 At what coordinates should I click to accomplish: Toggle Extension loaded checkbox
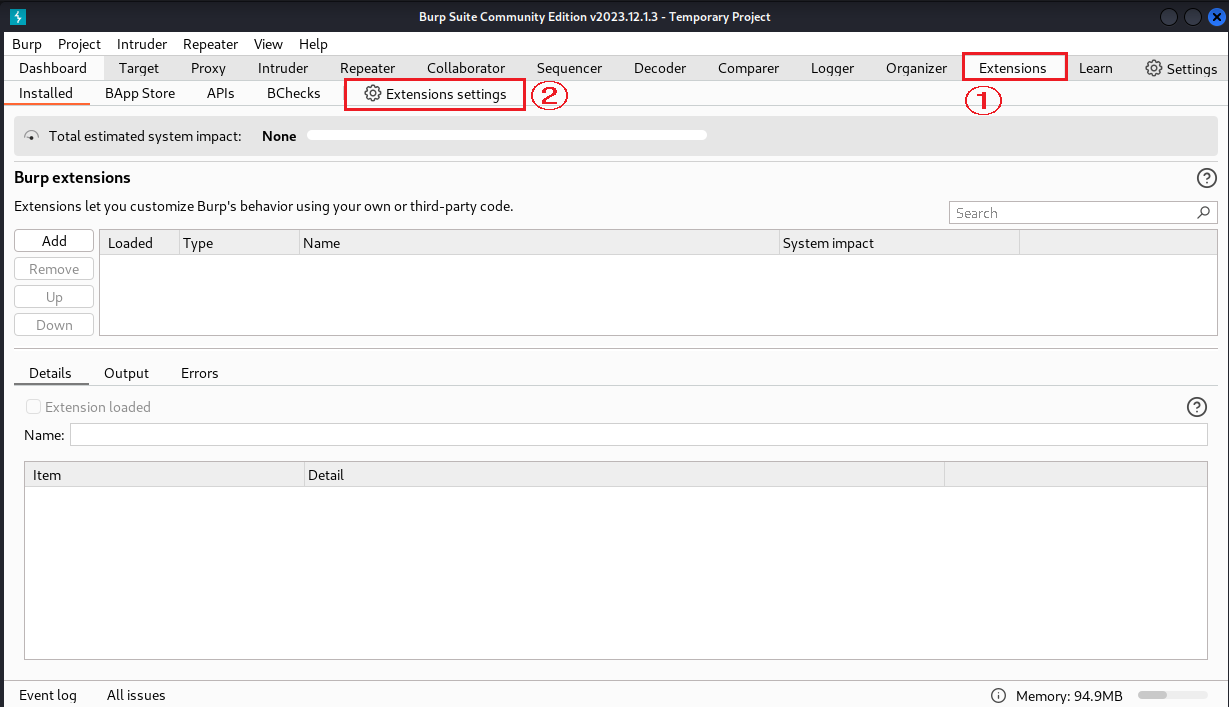[x=34, y=407]
